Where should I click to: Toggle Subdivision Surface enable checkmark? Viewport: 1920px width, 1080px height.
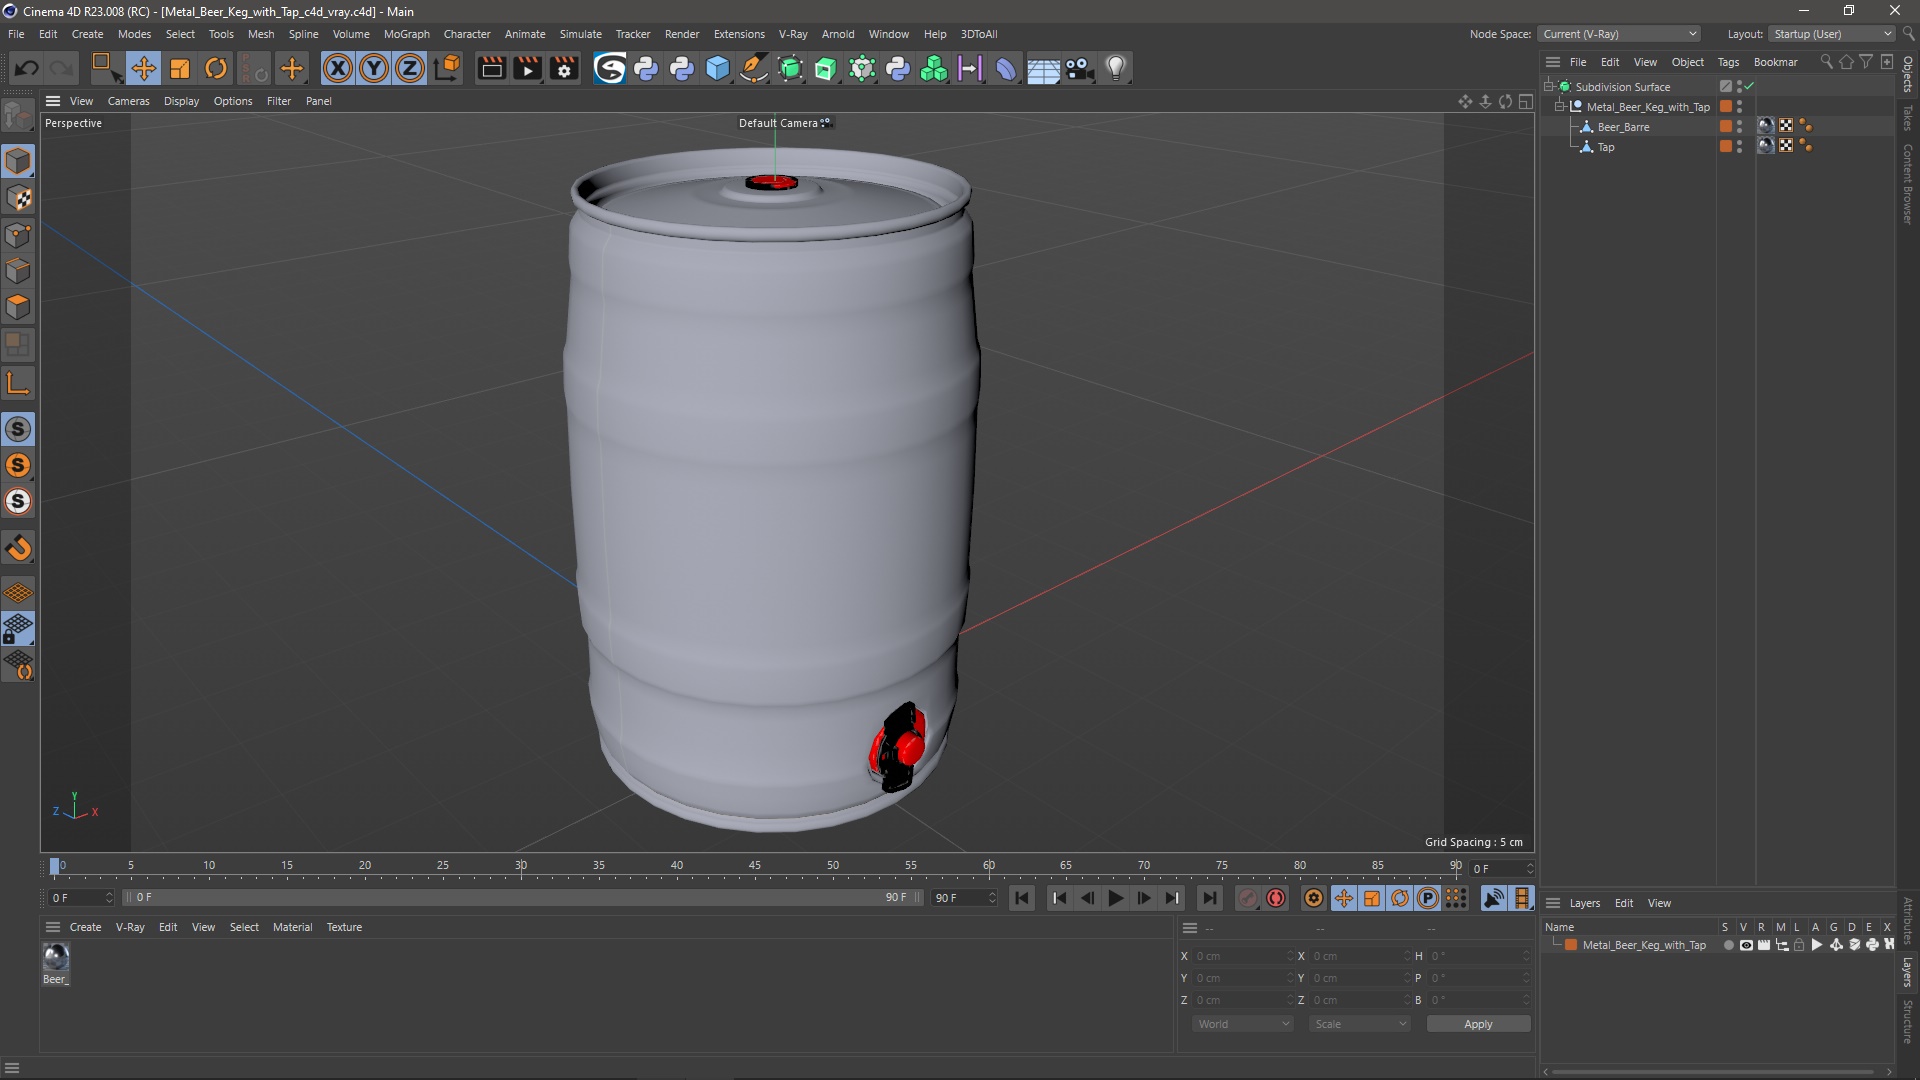[1749, 86]
